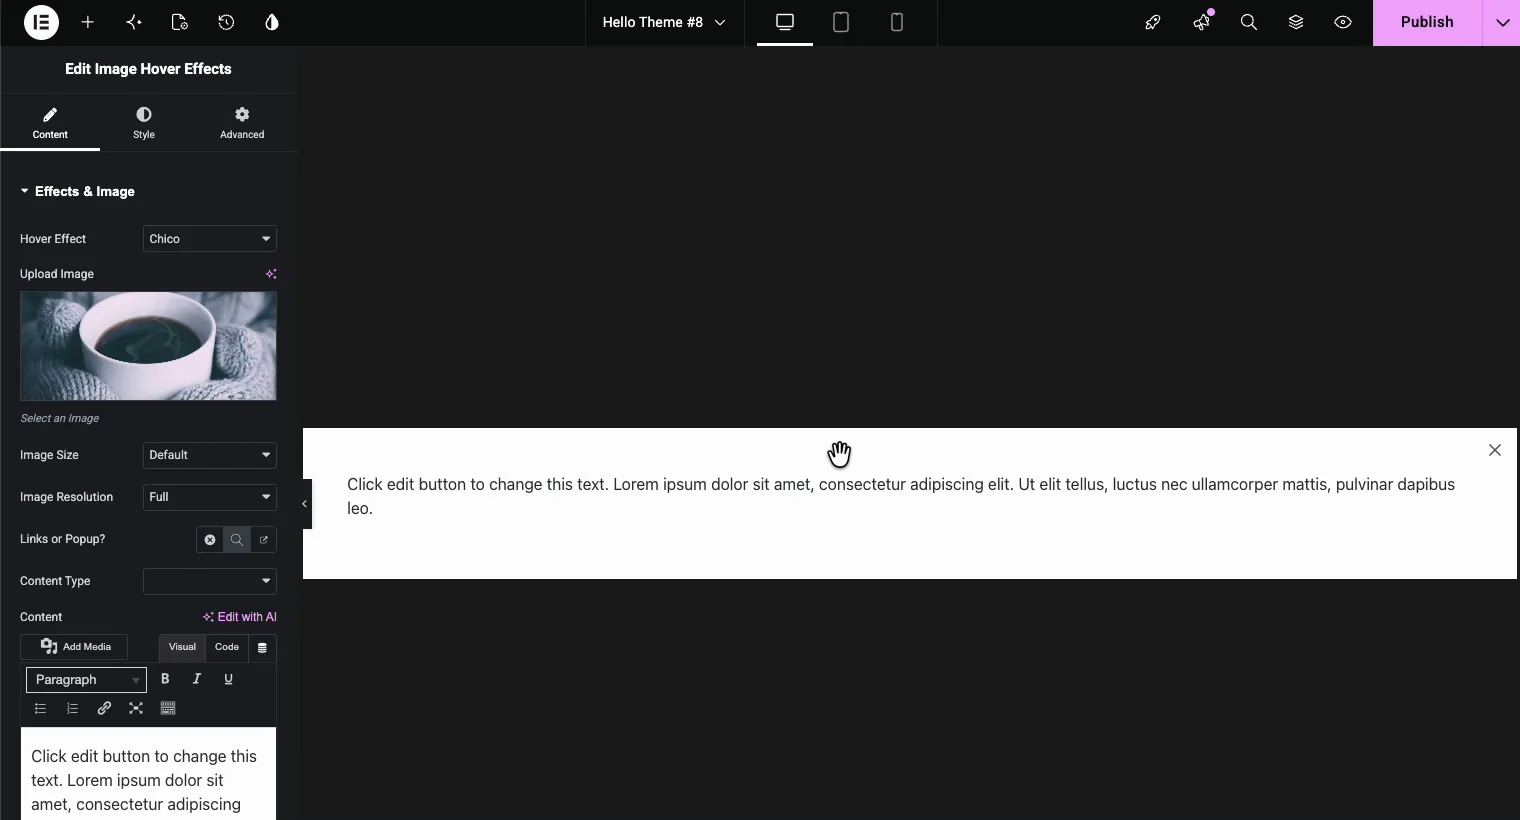The image size is (1520, 820).
Task: Toggle bold formatting in the editor
Action: [x=165, y=679]
